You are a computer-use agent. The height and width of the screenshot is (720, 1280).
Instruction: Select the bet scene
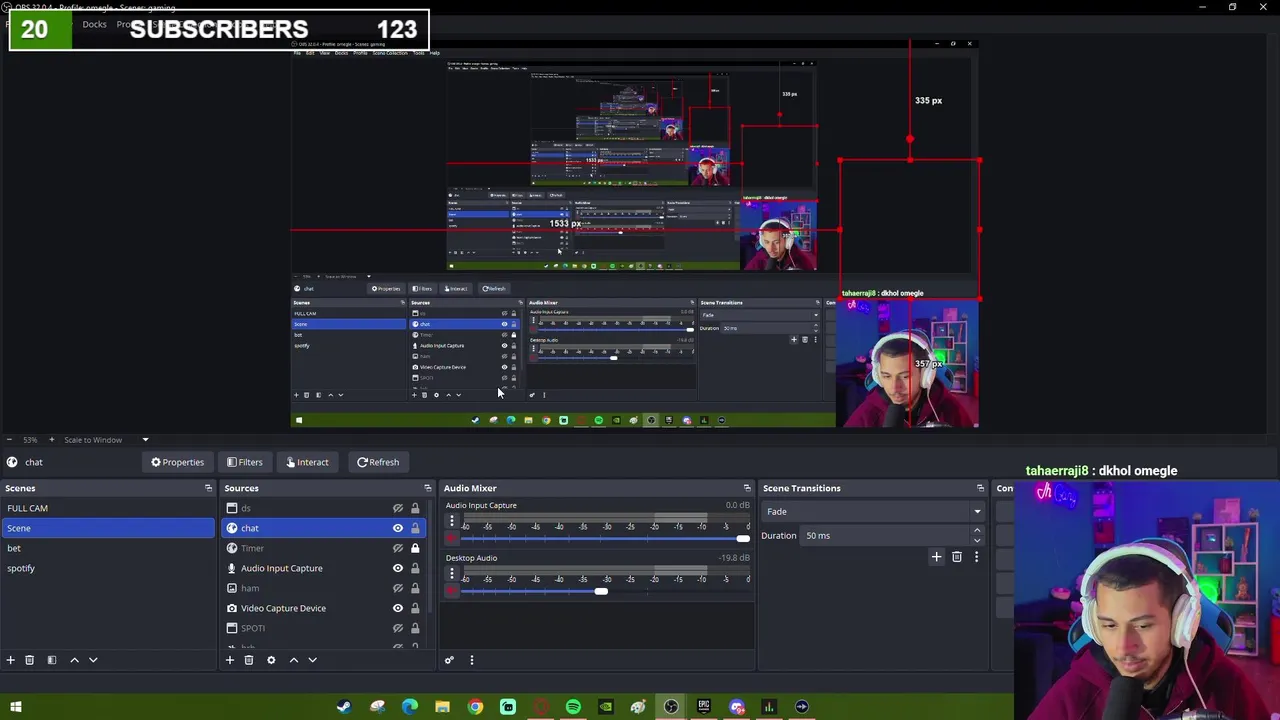point(107,548)
